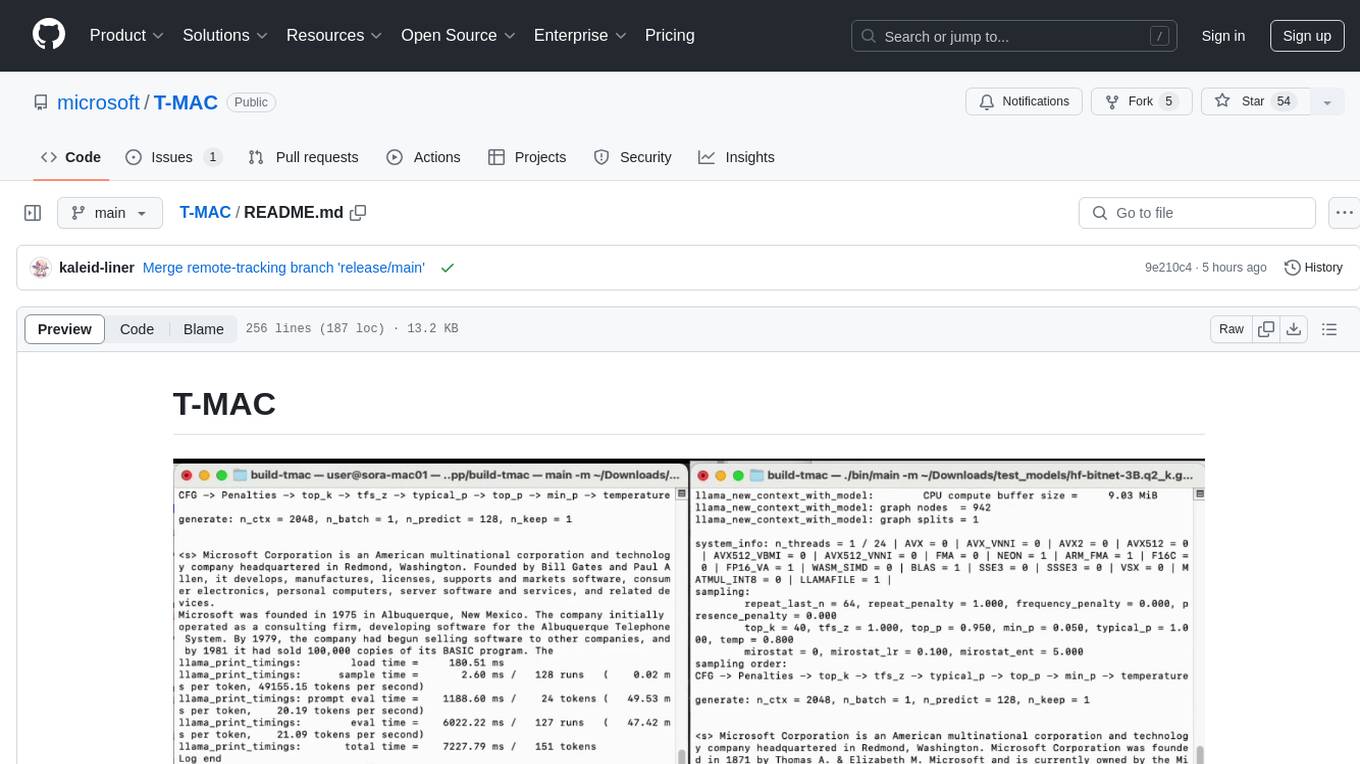Open the Issues tab
The image size is (1360, 764).
coord(173,157)
